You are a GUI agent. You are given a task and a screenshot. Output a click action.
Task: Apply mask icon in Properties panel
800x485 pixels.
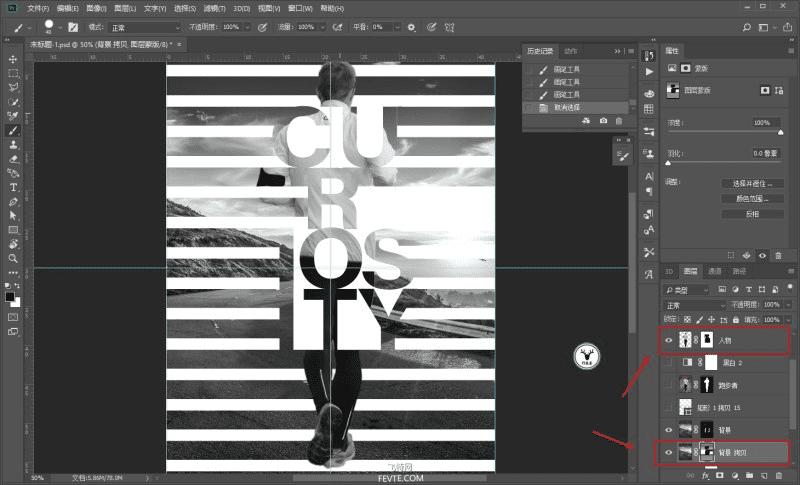coord(746,256)
